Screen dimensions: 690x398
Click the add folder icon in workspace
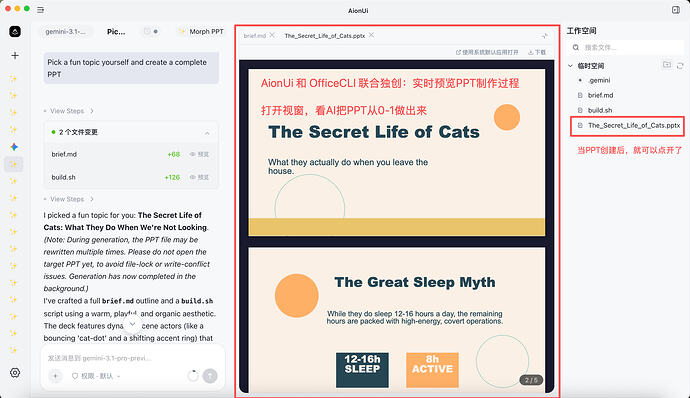667,65
